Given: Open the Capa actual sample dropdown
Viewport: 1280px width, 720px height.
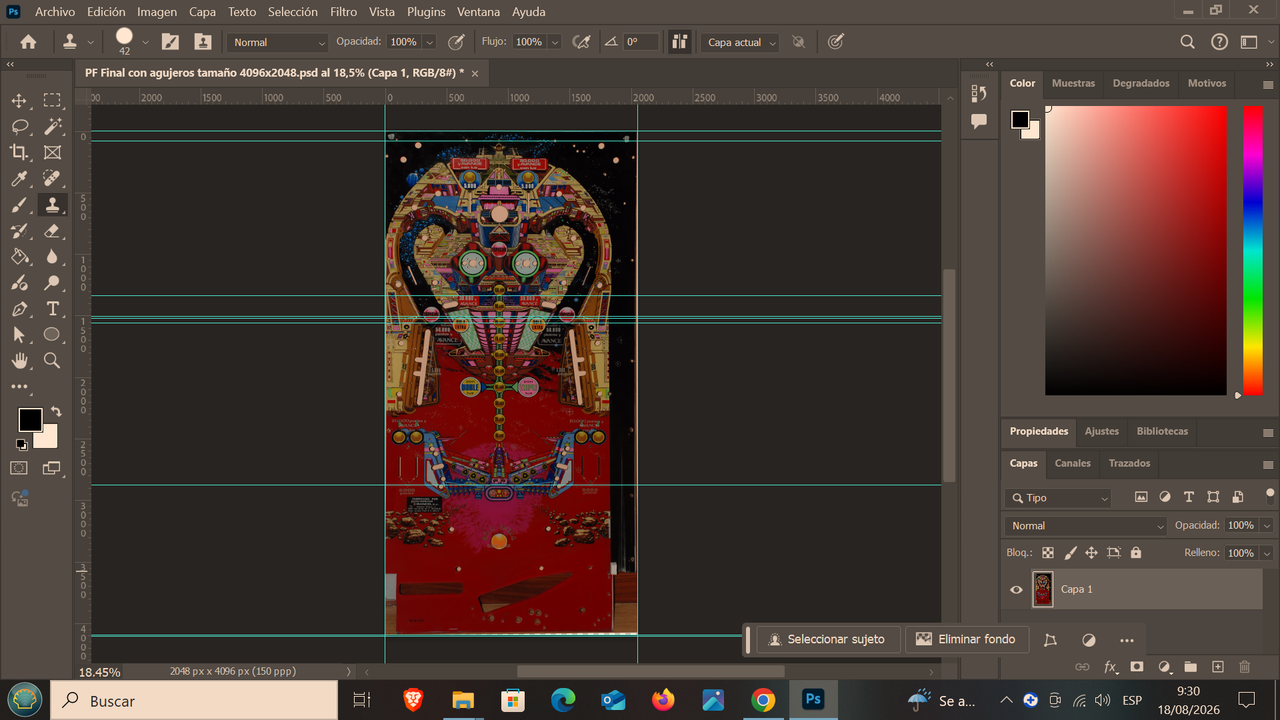Looking at the screenshot, I should (741, 42).
